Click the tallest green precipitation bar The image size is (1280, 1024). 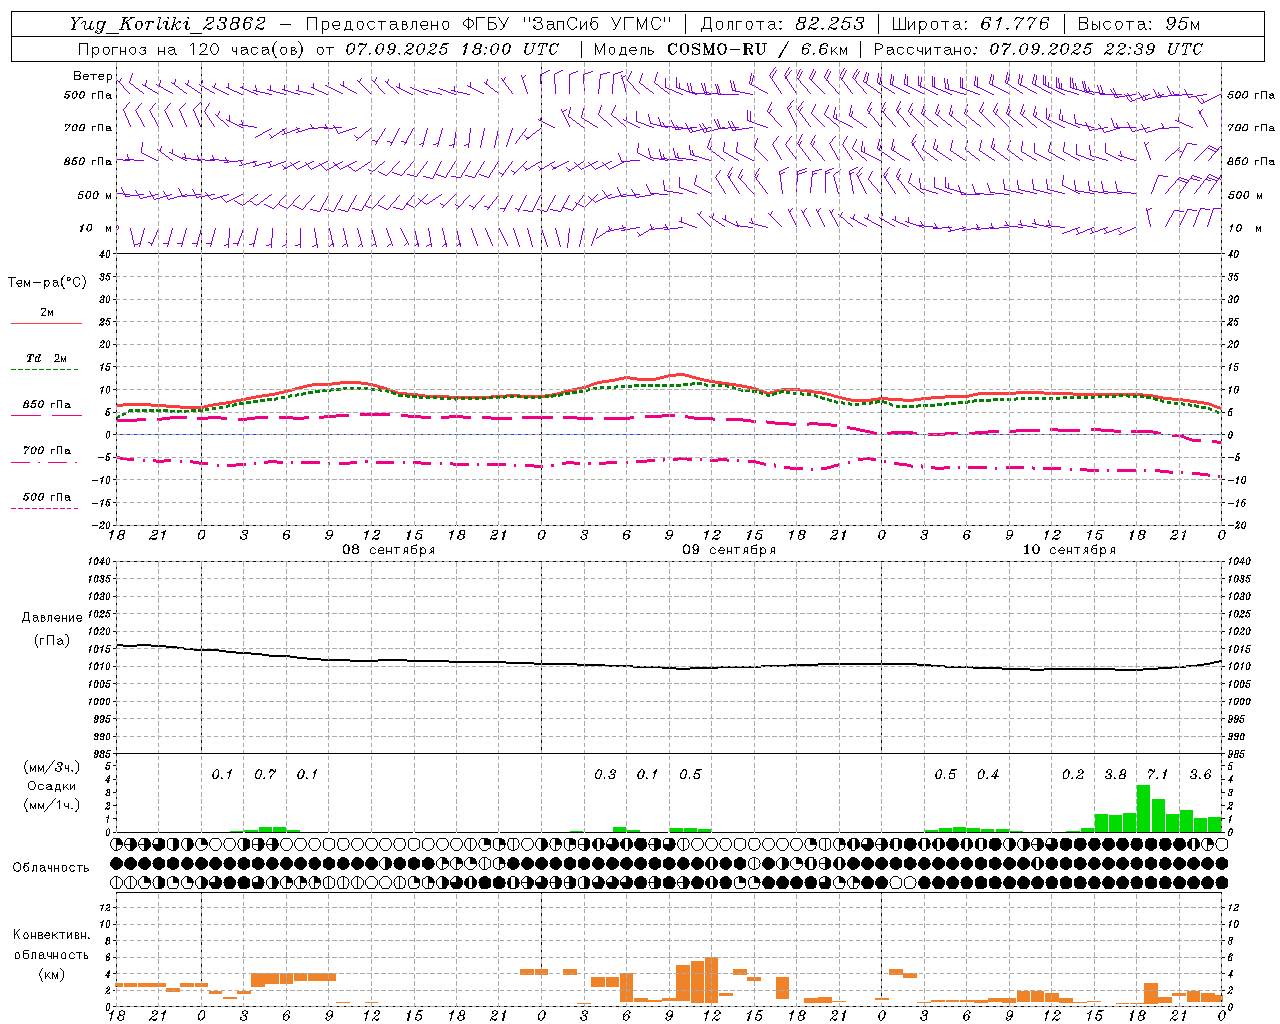[x=1143, y=809]
